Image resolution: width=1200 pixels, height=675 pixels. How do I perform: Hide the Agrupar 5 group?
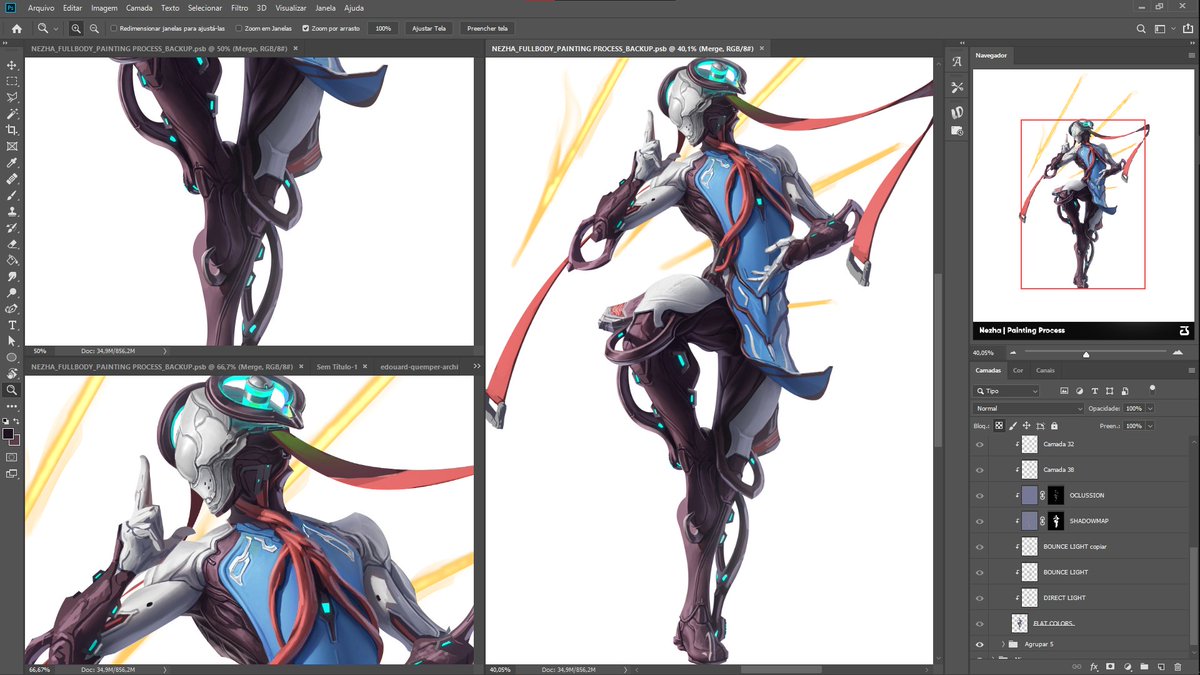(x=980, y=644)
